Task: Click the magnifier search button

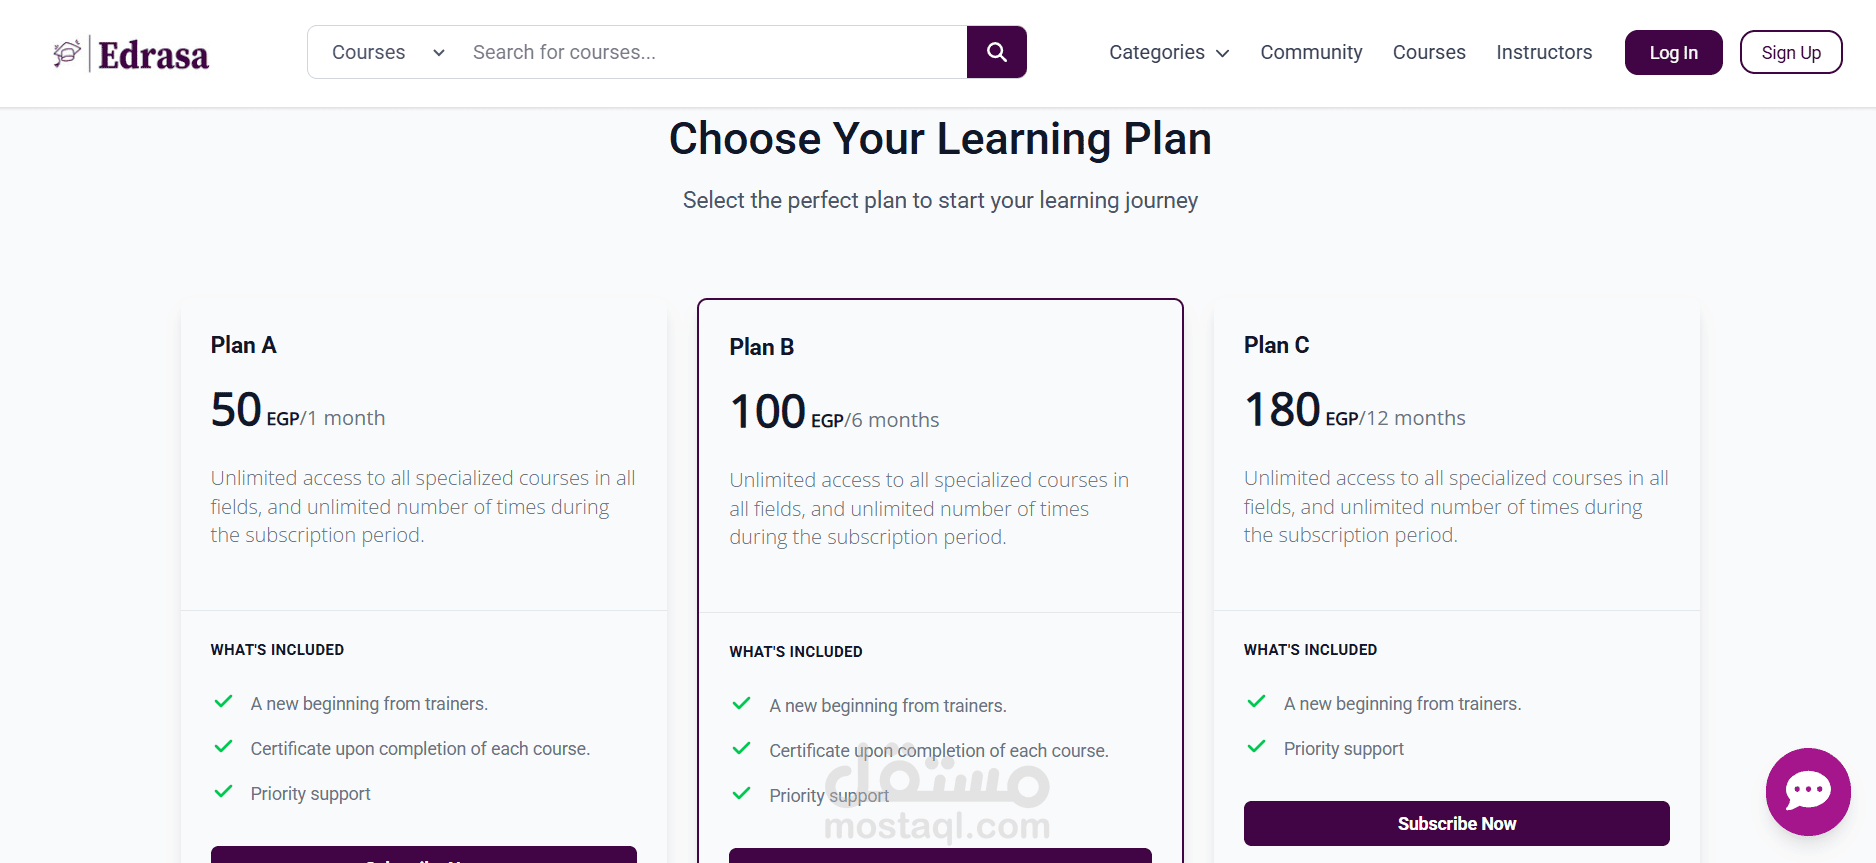Action: click(x=996, y=52)
